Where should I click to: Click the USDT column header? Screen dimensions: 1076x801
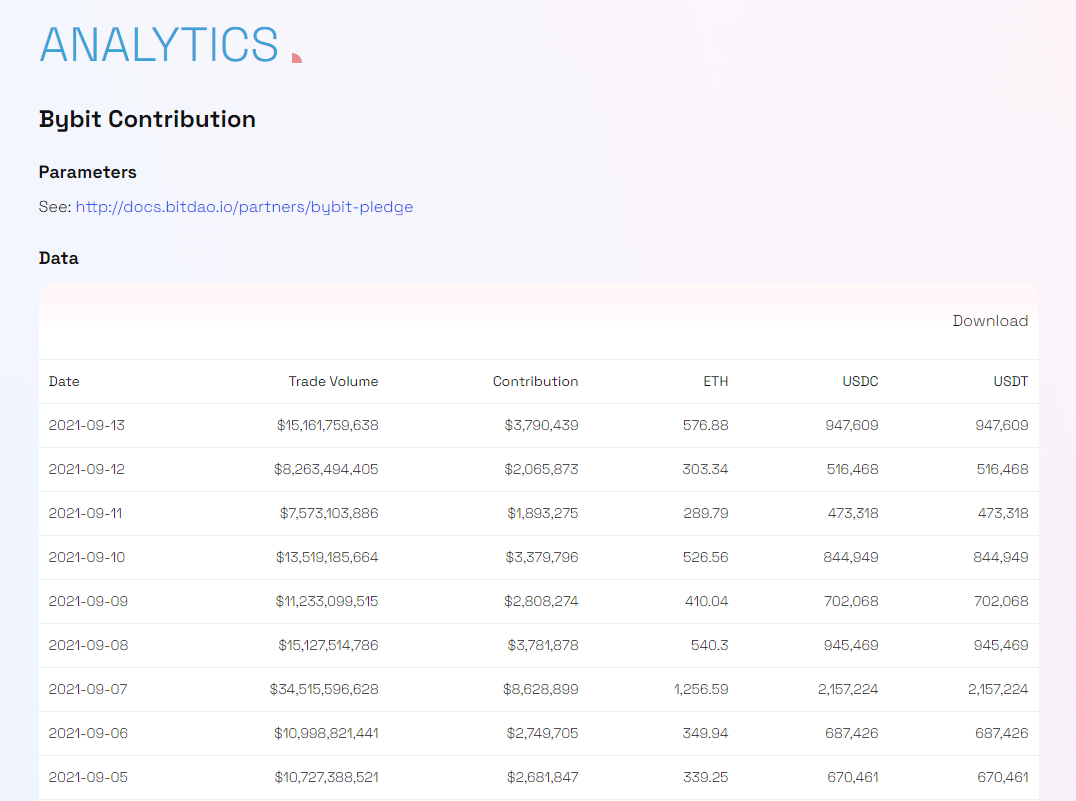[1011, 382]
